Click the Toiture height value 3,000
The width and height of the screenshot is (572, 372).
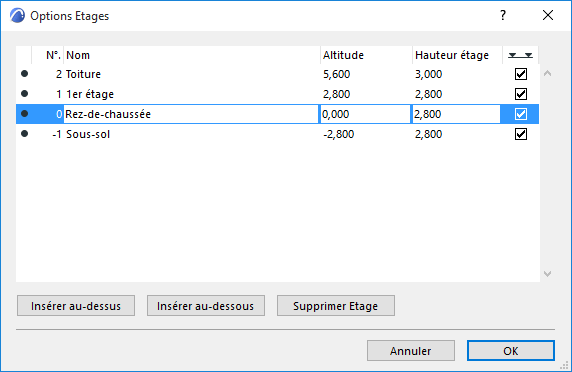tap(429, 74)
